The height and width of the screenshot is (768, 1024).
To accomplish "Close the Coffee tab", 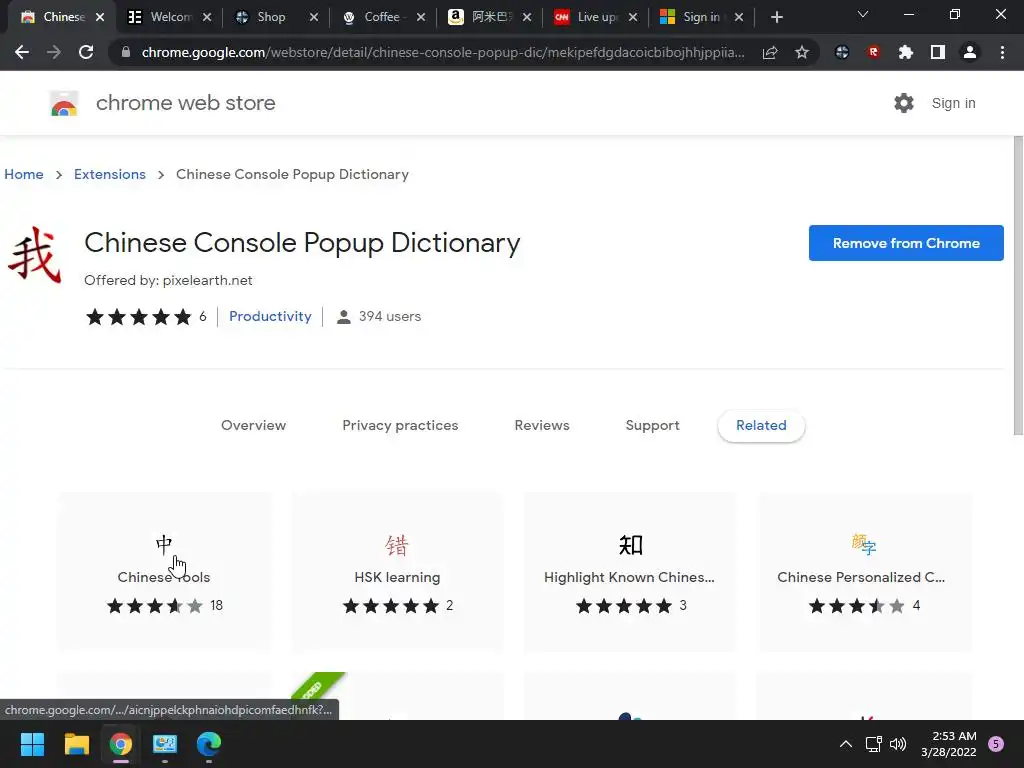I will pos(421,18).
